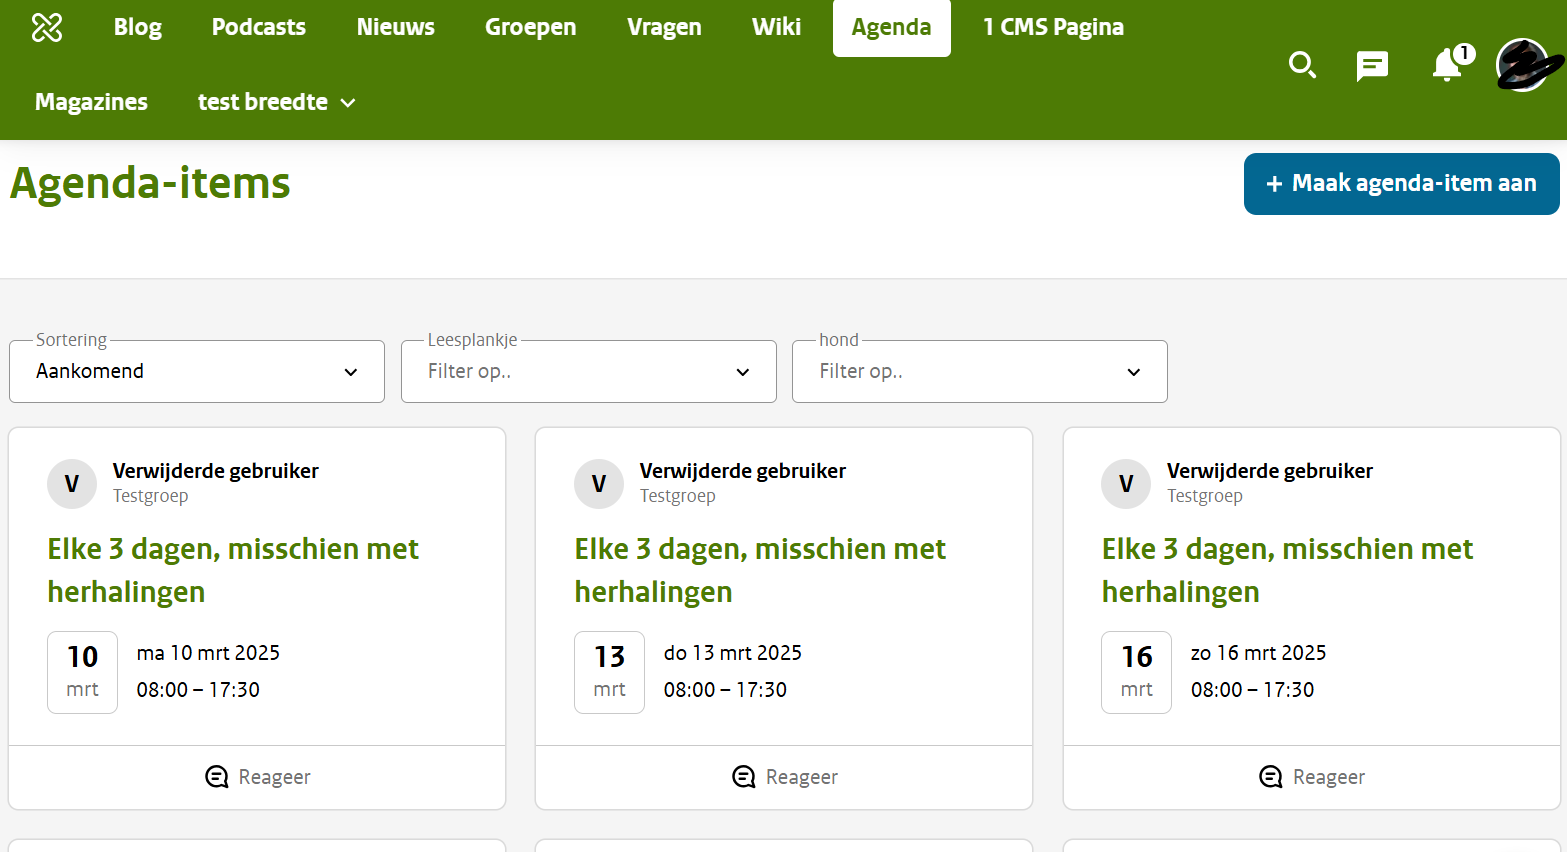The image size is (1567, 852).
Task: Click Reageer comment icon on 10 mrt card
Action: tap(217, 777)
